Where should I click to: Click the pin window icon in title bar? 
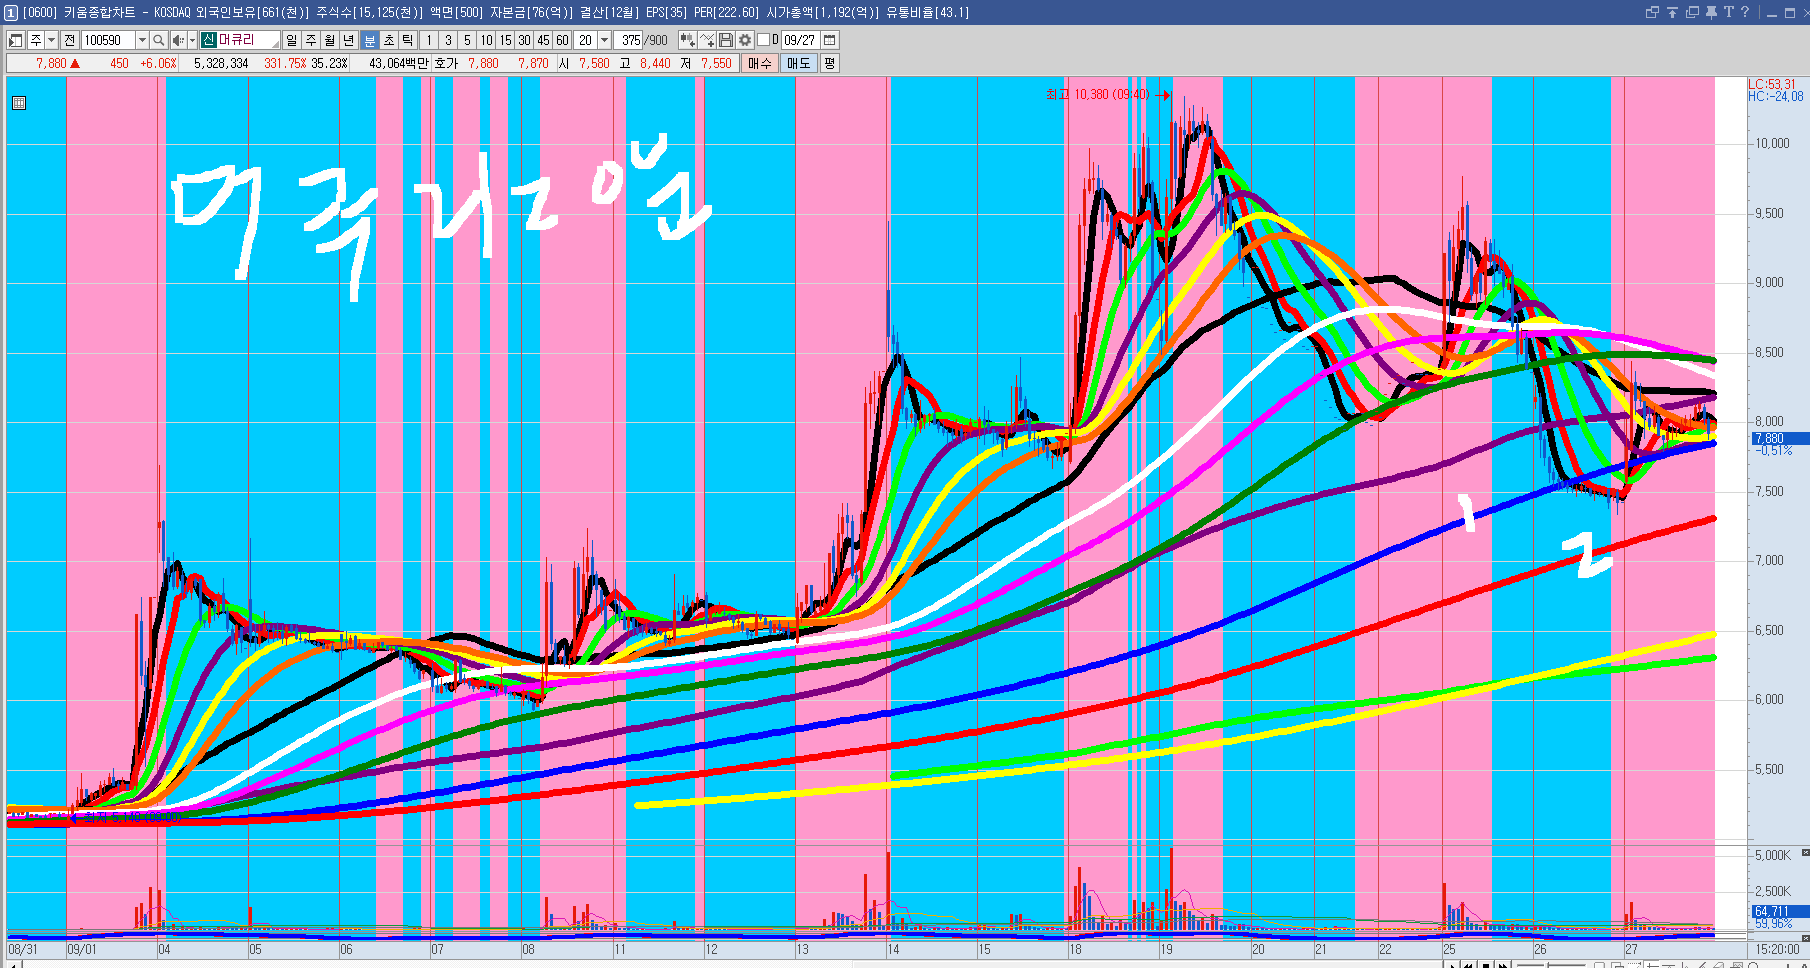pos(1711,12)
